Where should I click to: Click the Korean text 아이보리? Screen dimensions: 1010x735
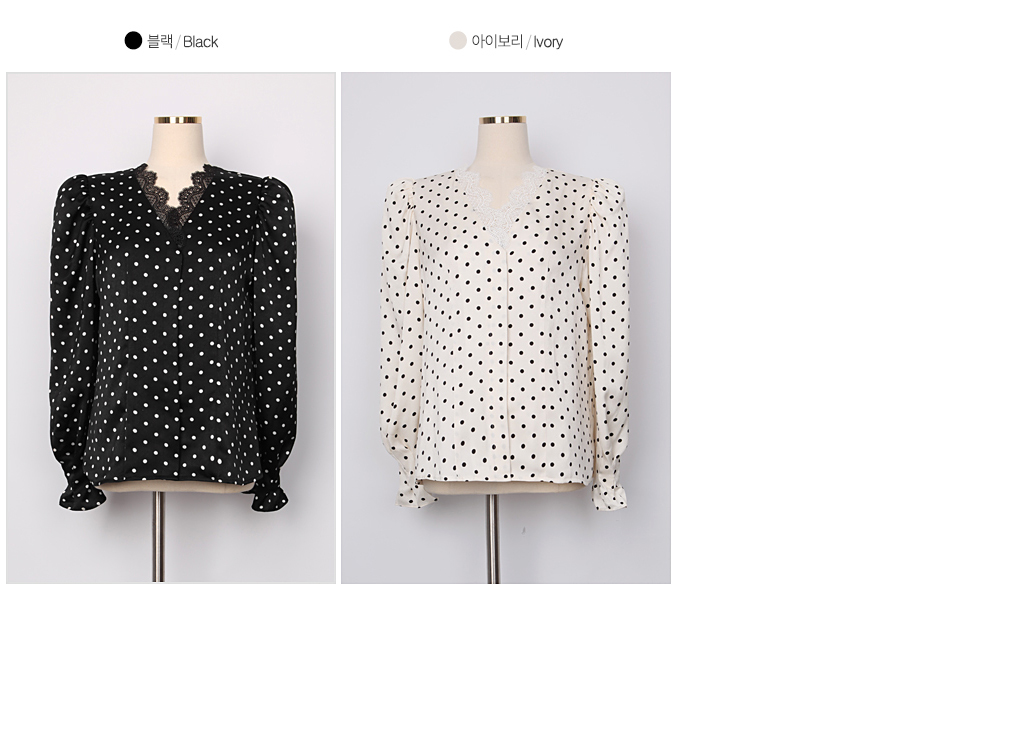[497, 42]
